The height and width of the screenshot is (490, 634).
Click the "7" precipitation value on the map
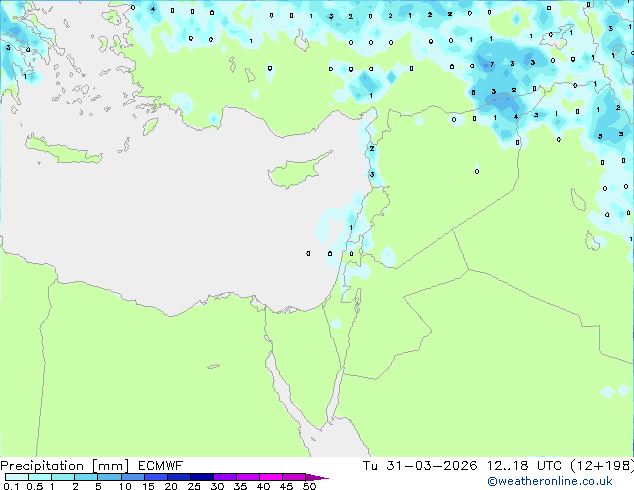click(x=492, y=64)
